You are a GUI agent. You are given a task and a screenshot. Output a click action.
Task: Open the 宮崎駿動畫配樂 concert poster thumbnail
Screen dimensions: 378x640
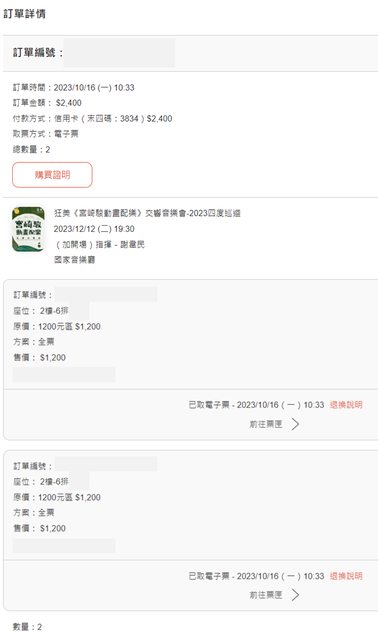[x=28, y=229]
